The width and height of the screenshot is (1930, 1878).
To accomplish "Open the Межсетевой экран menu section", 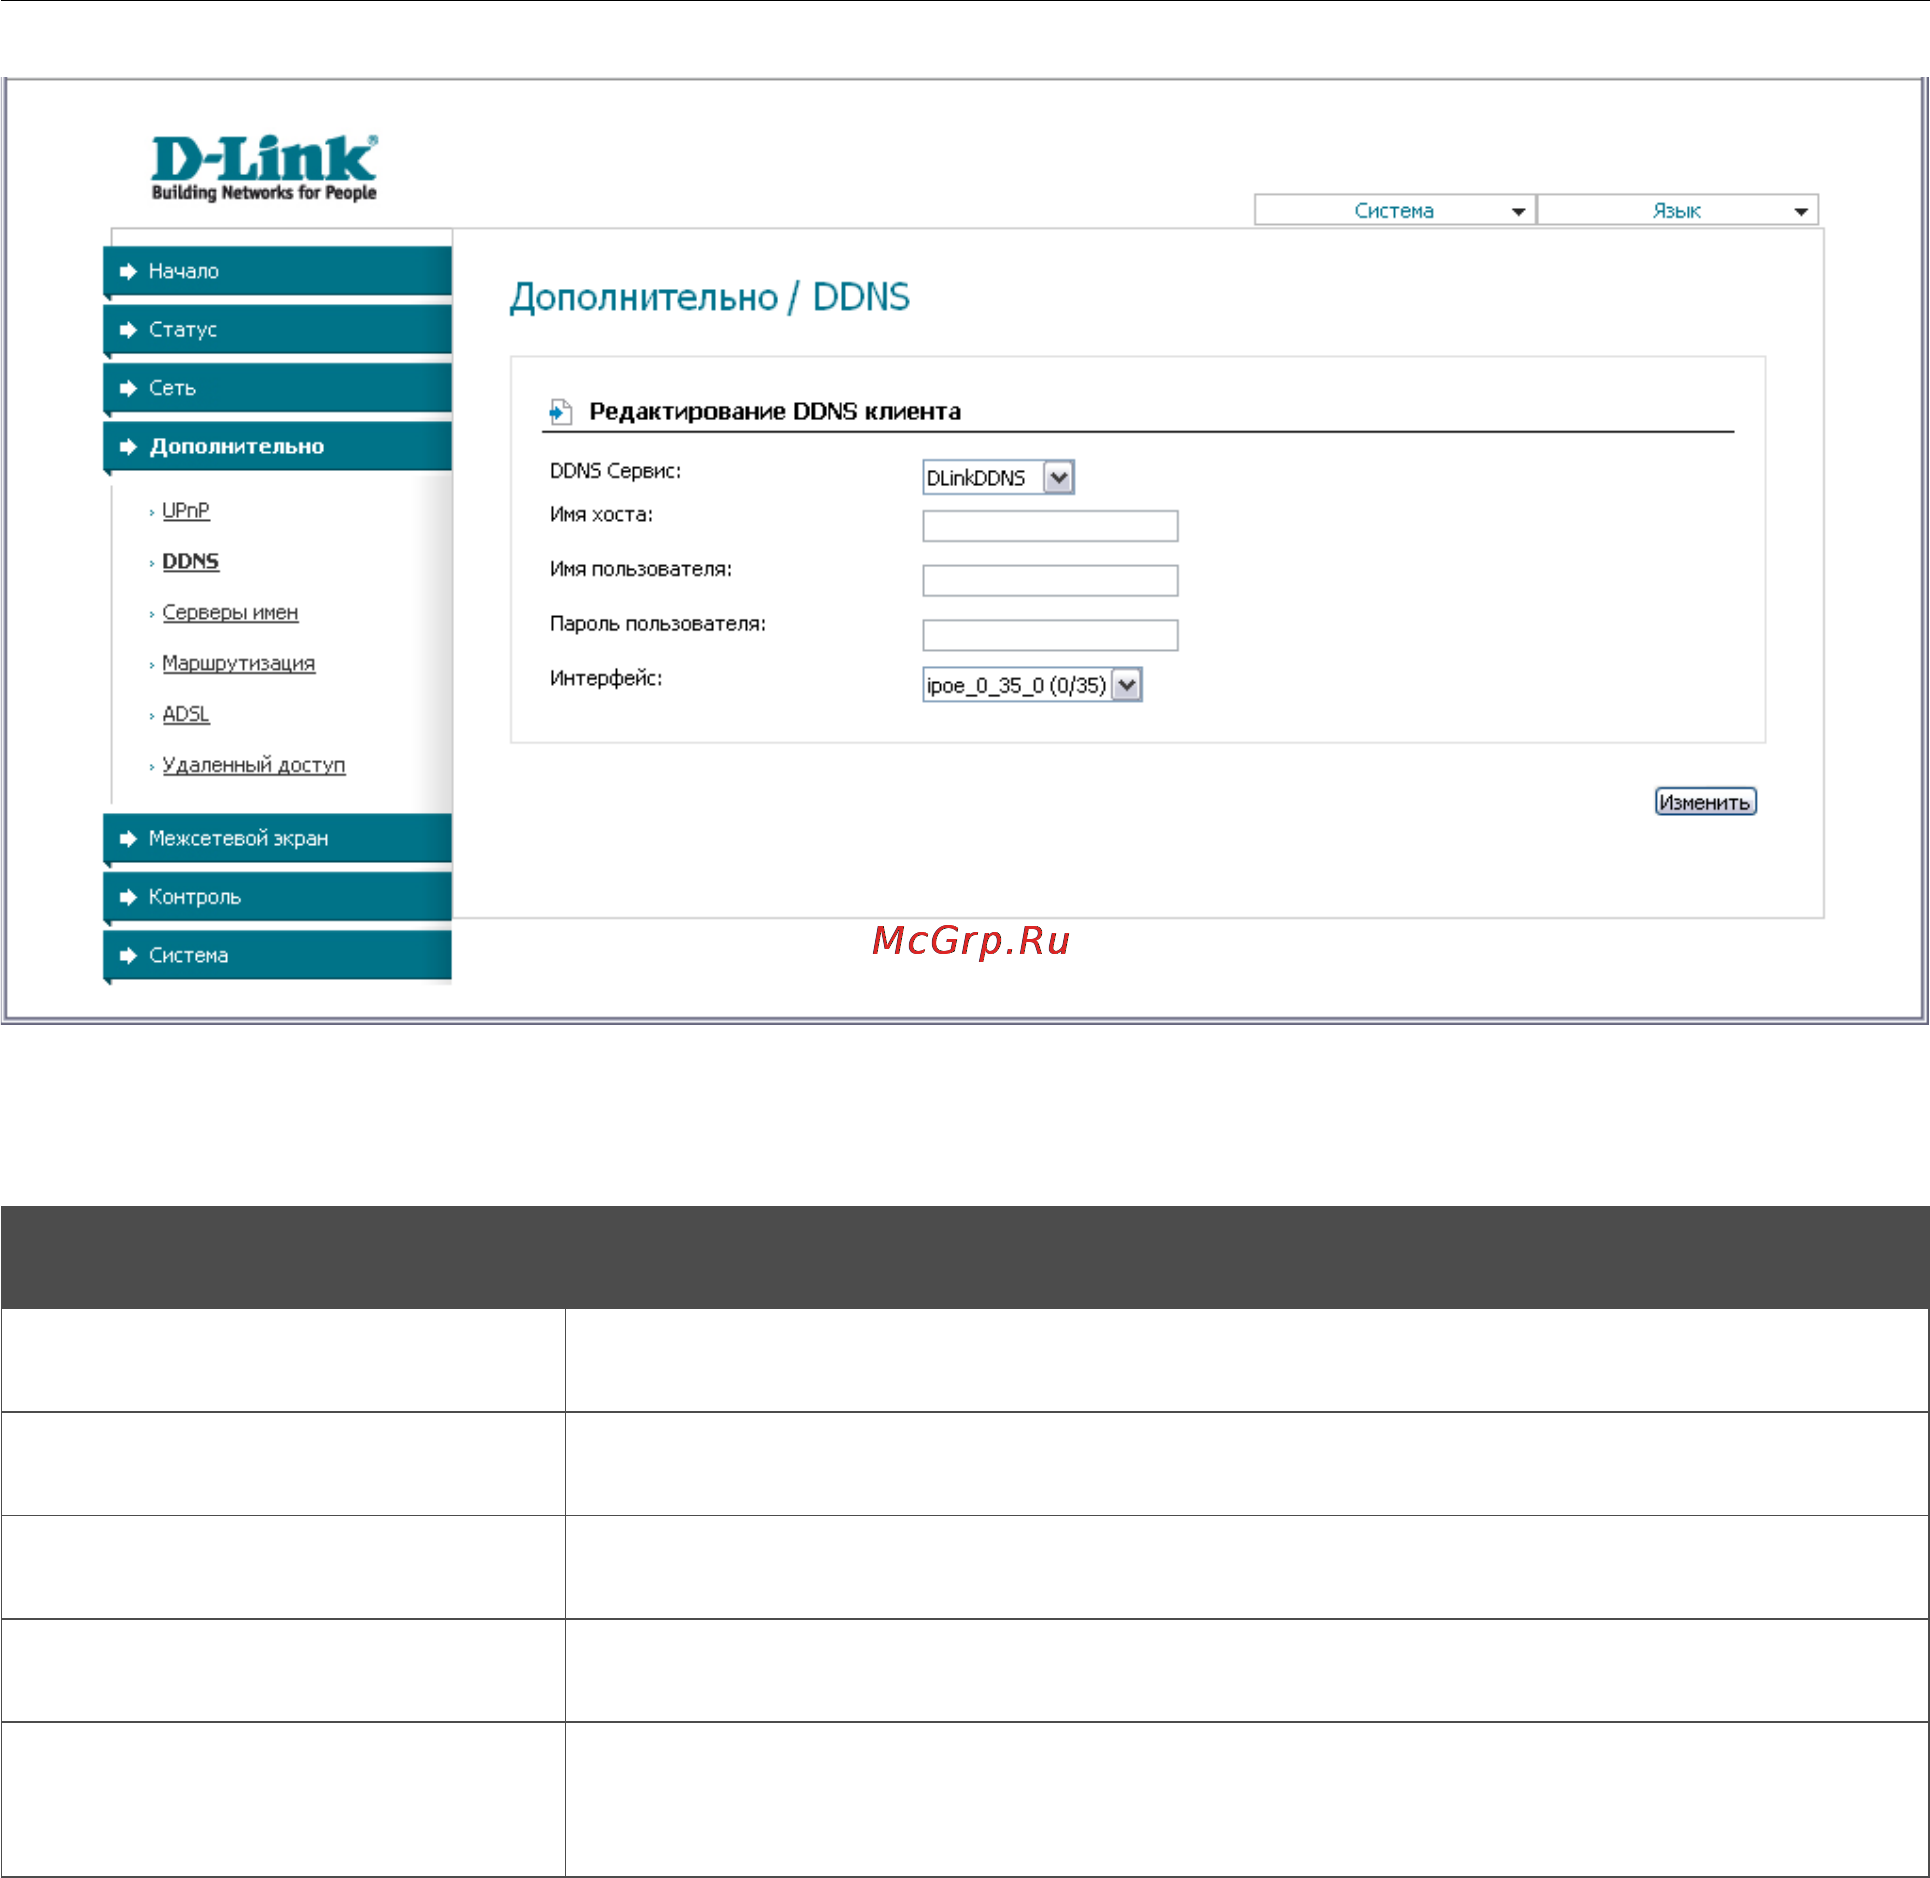I will point(278,838).
